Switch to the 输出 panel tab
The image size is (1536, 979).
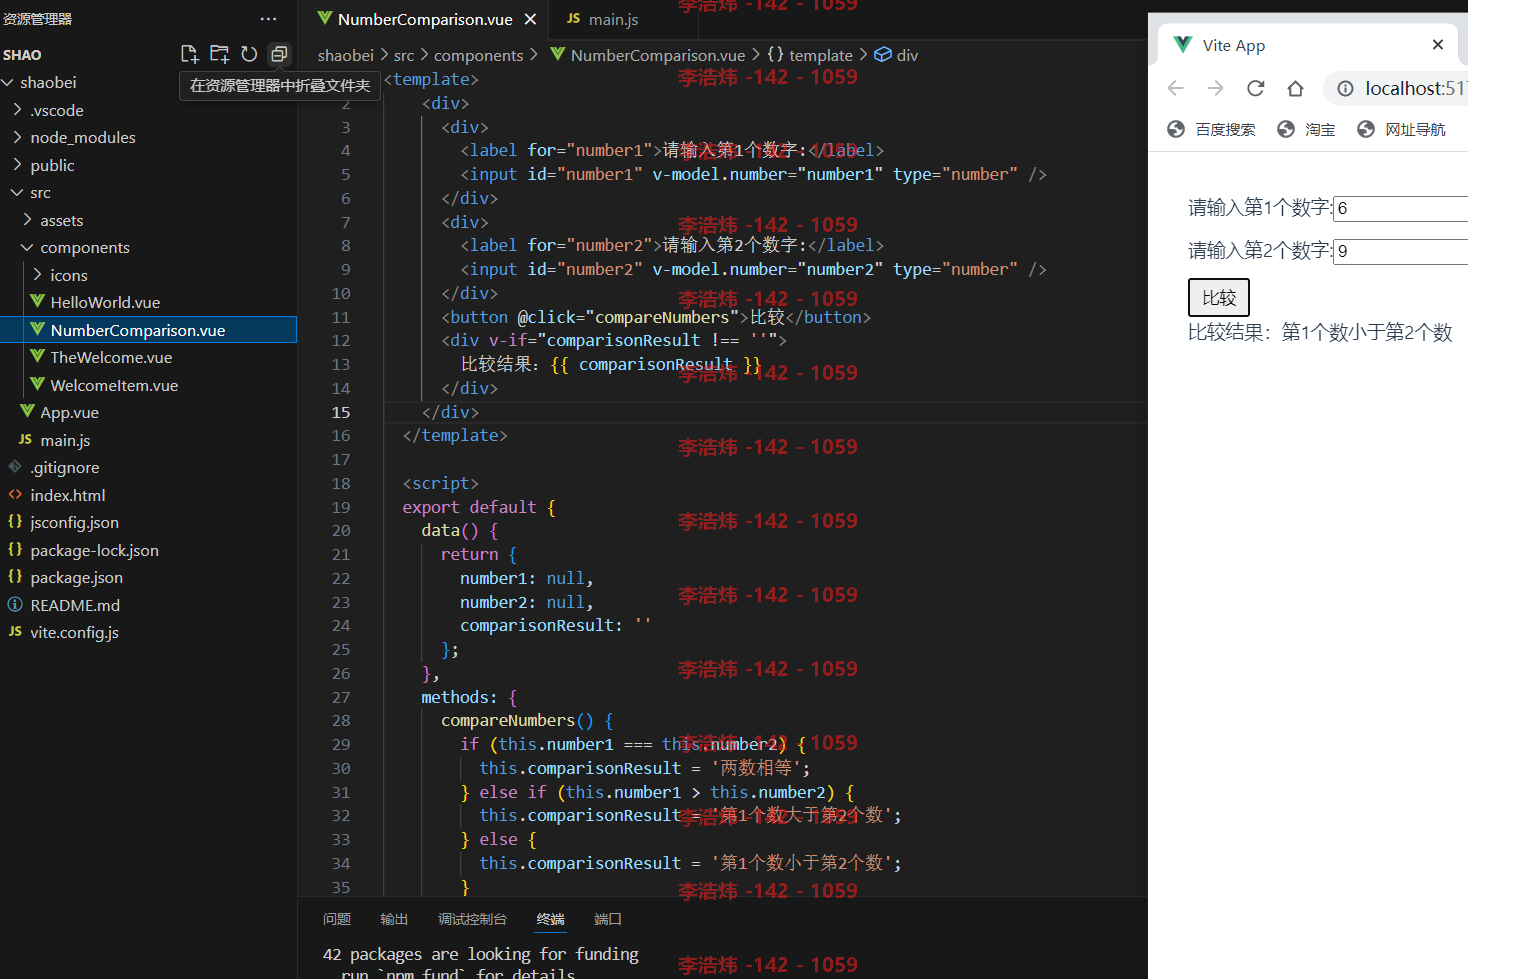click(394, 919)
